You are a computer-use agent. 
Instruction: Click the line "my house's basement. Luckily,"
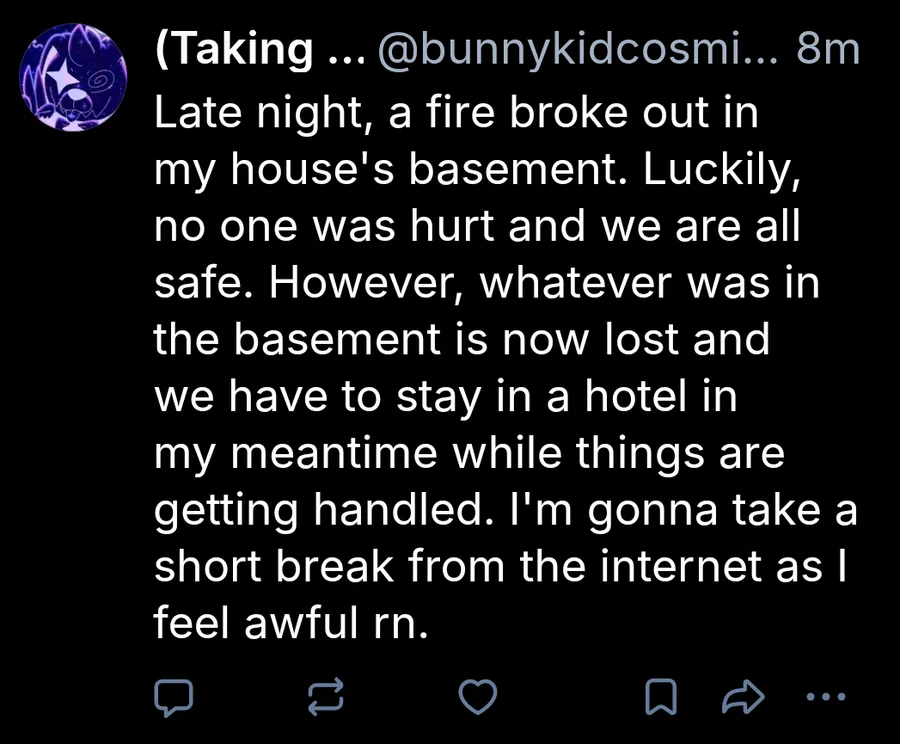point(477,170)
